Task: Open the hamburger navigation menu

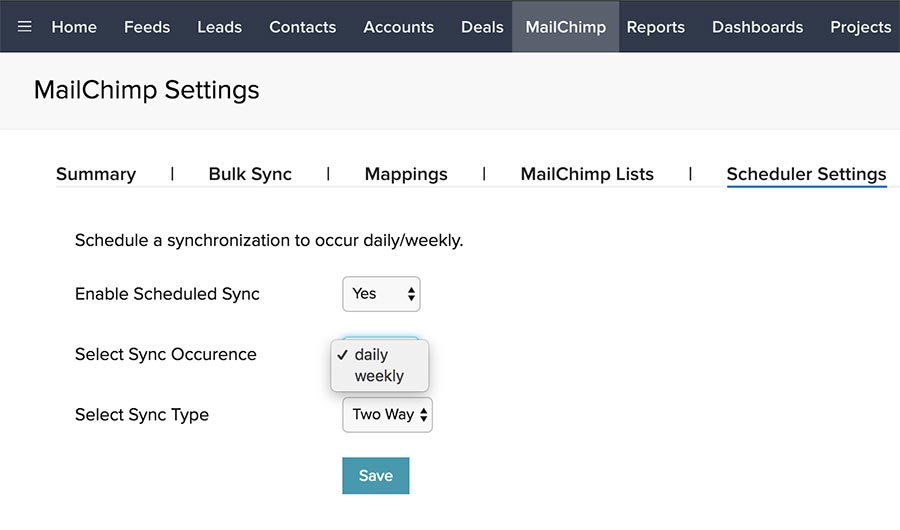Action: tap(25, 26)
